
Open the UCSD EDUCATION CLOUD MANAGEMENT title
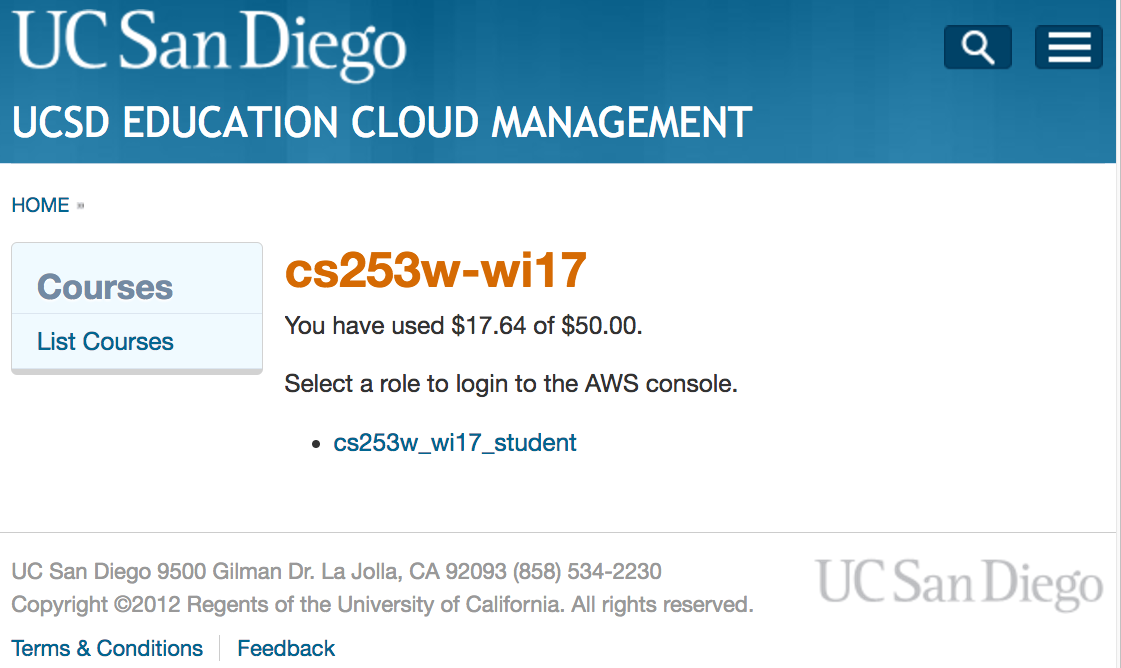pos(381,123)
